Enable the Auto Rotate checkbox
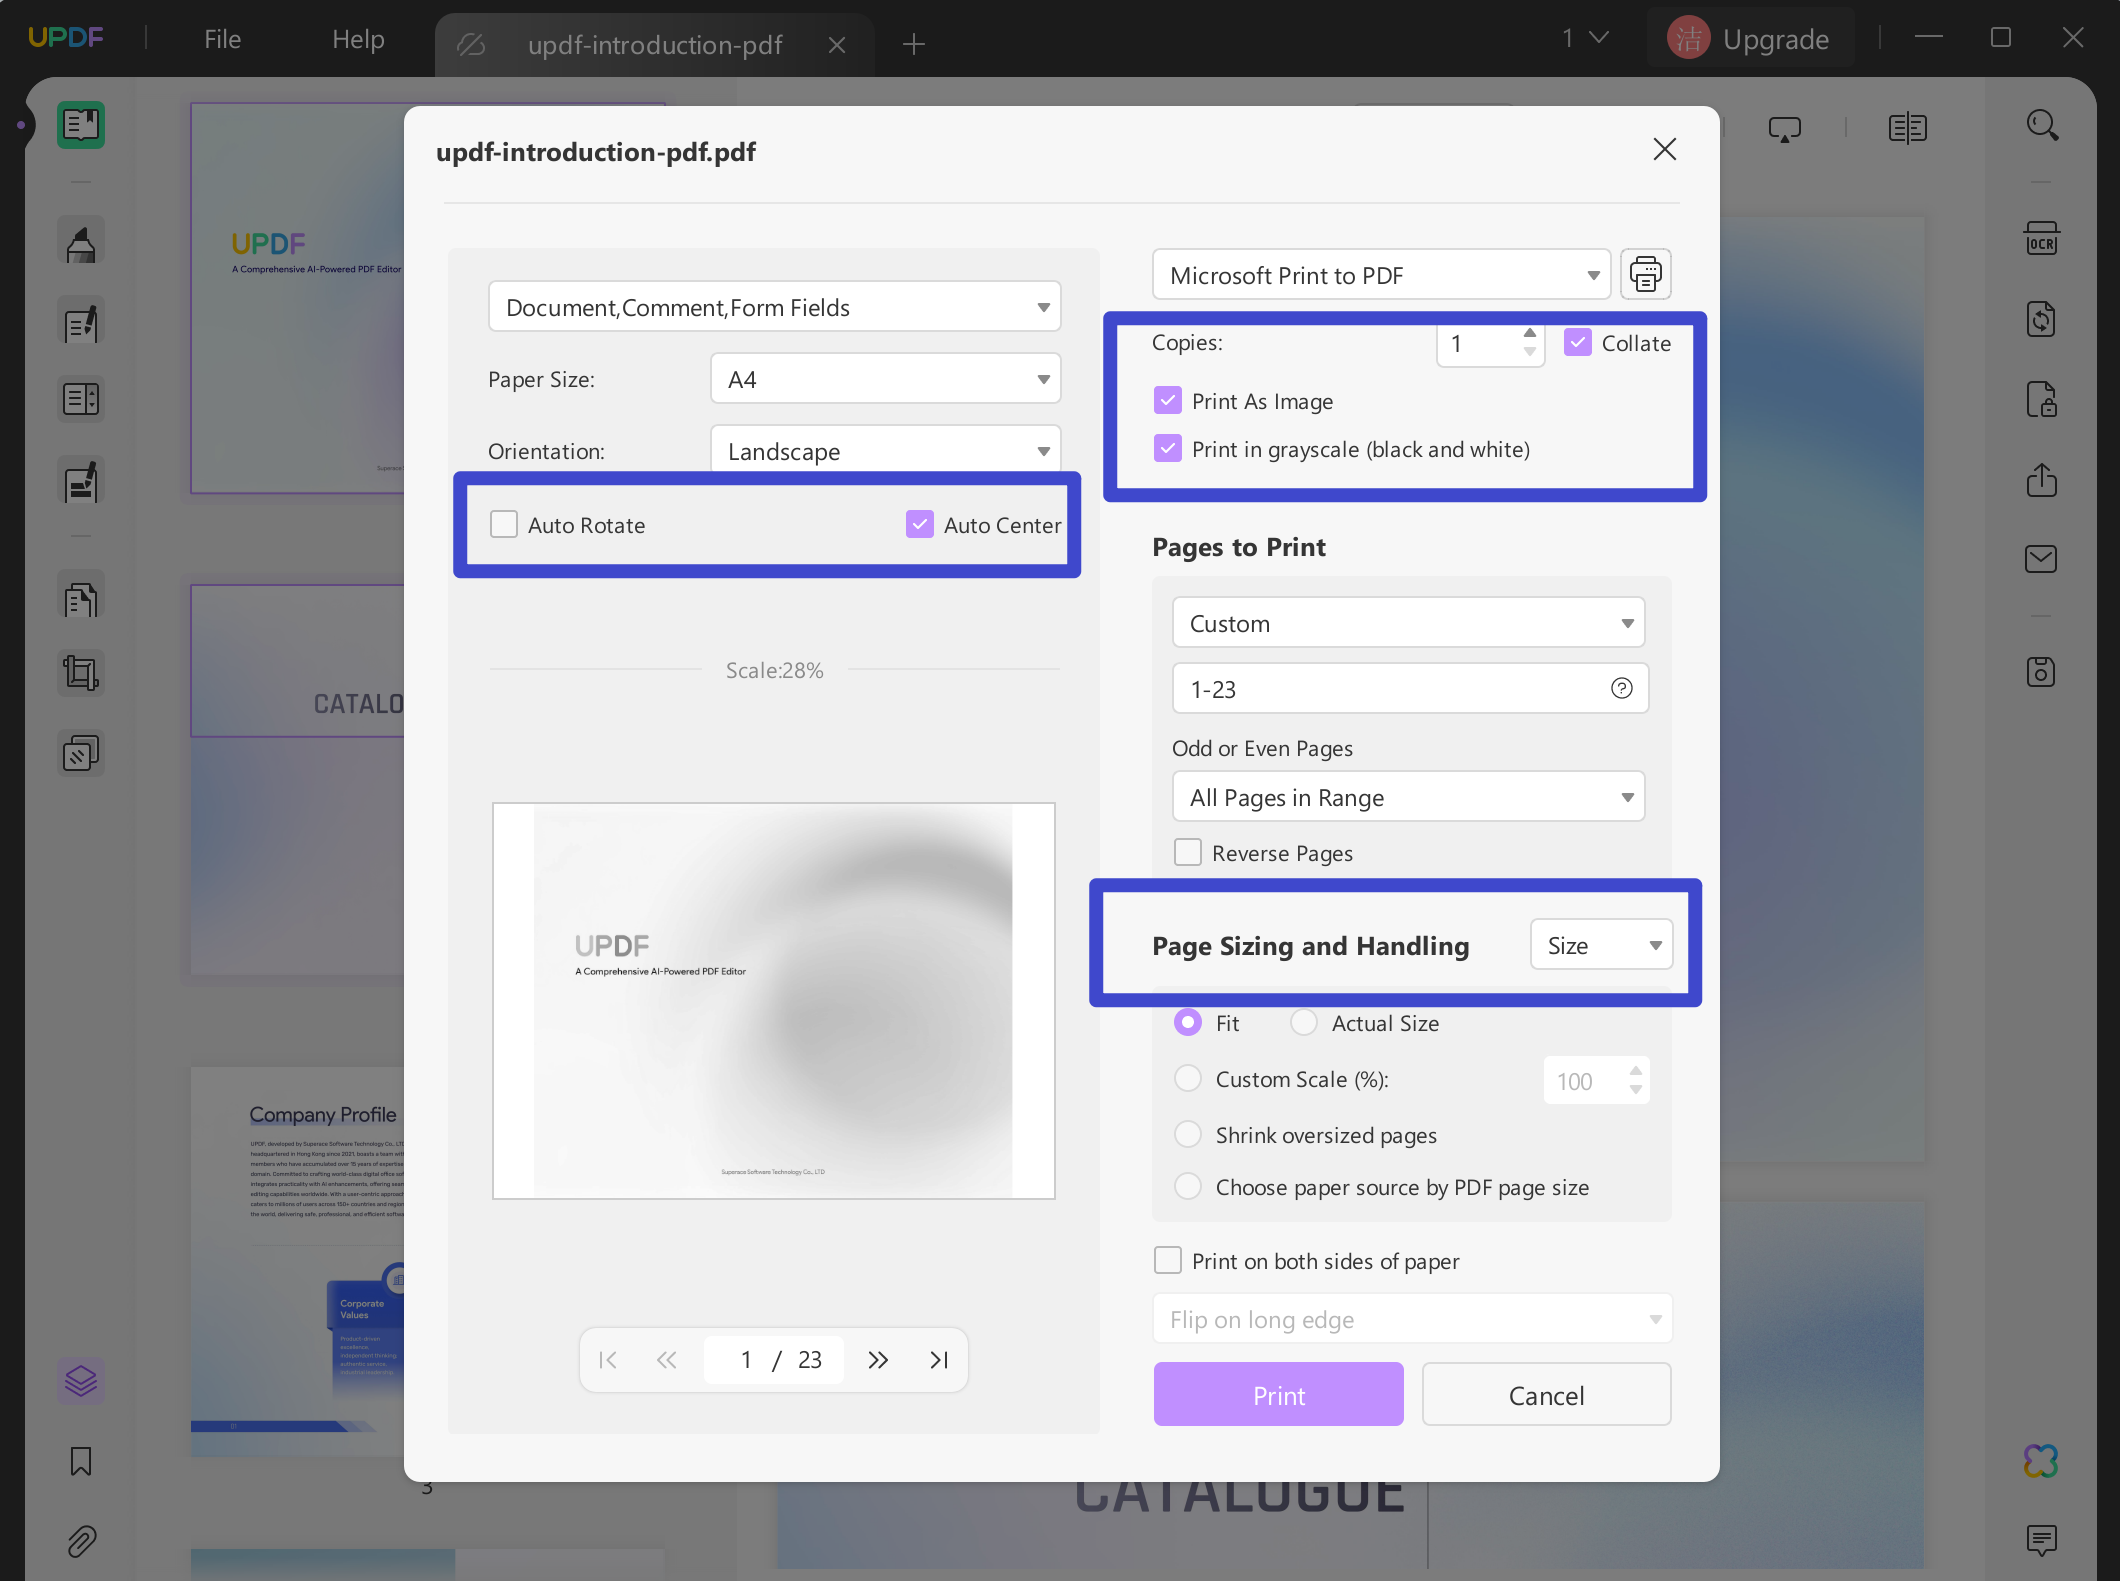 pos(503,524)
